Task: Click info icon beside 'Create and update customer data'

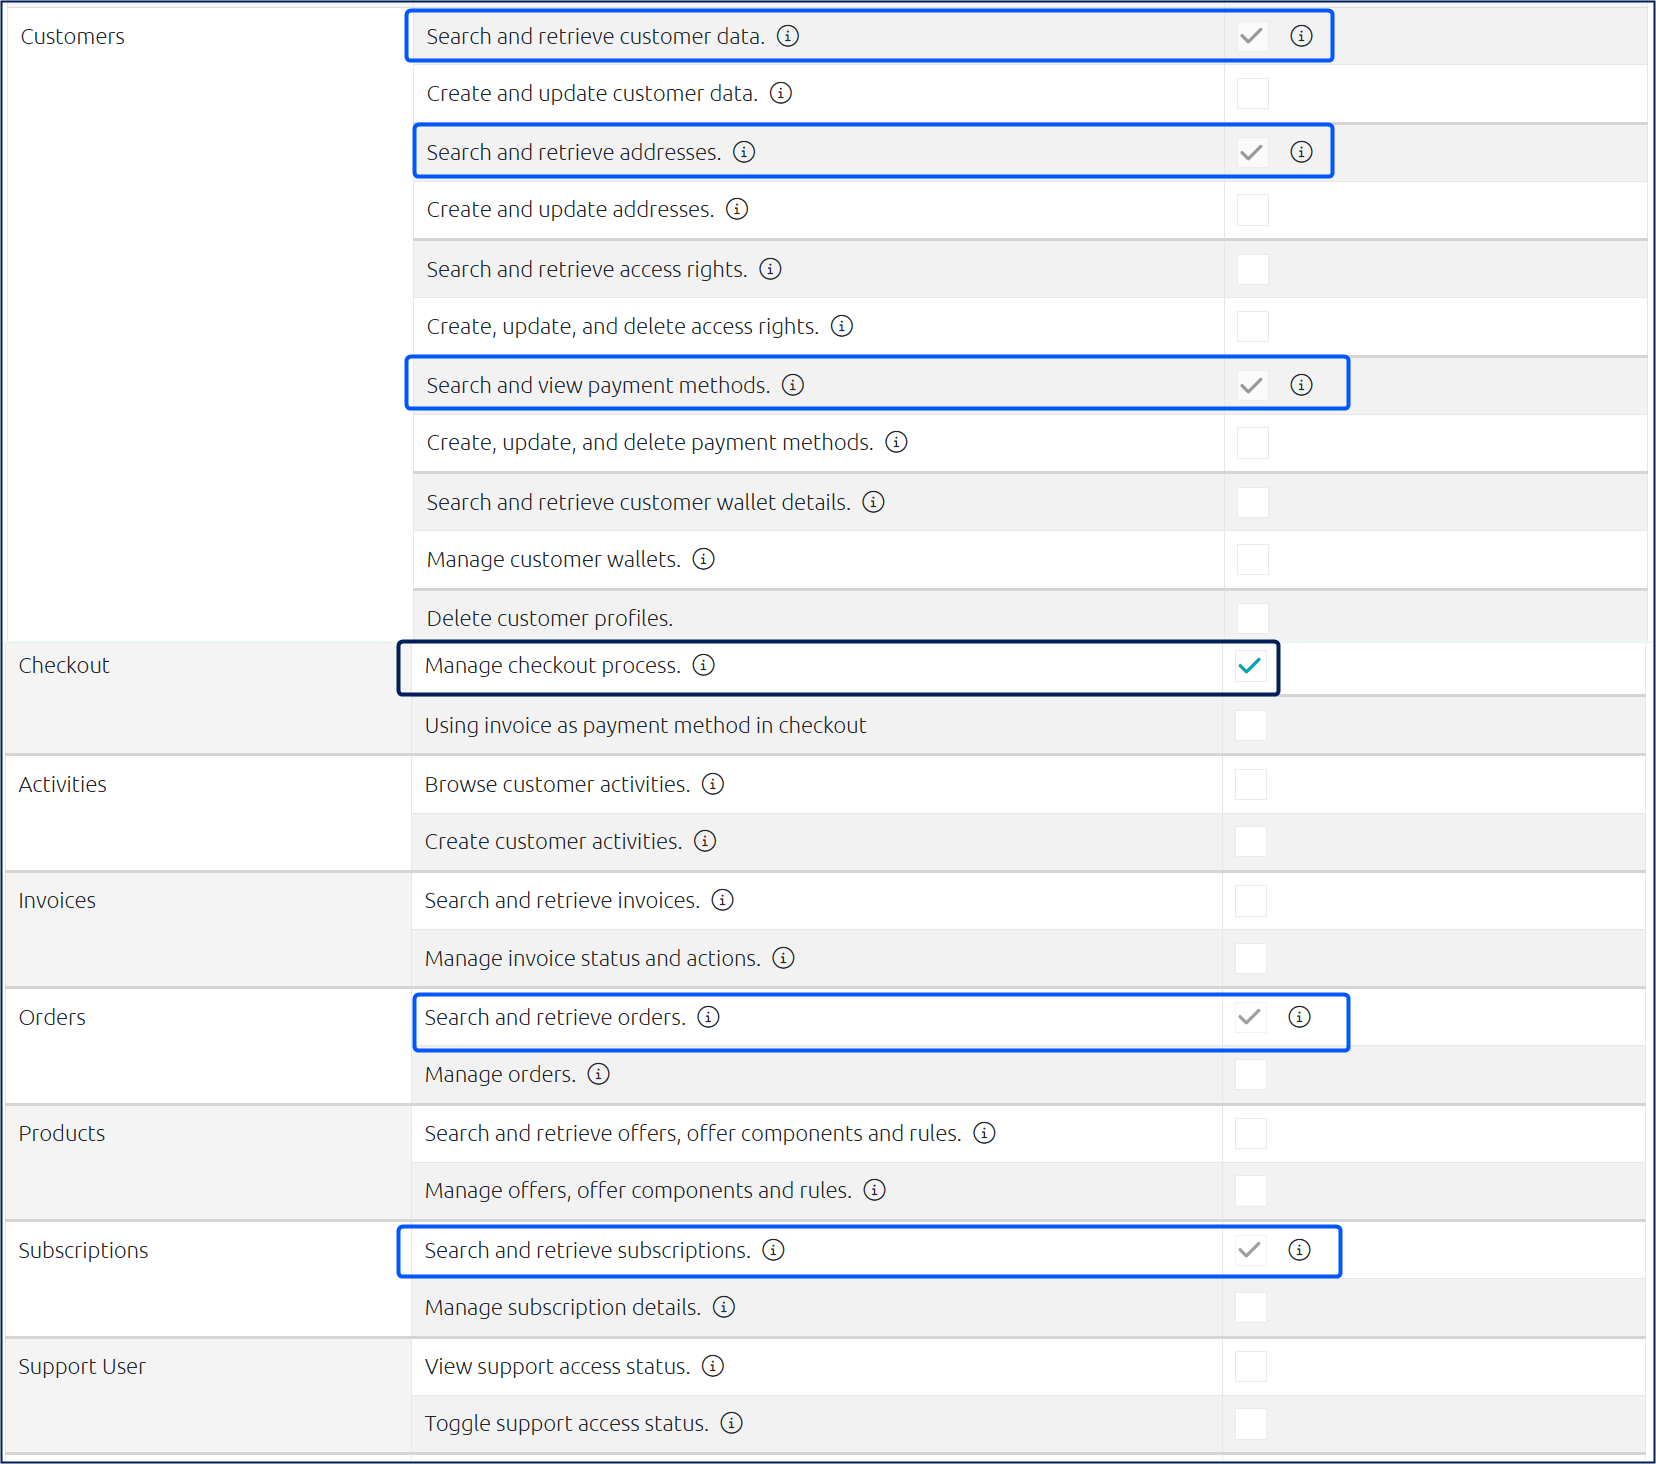Action: pos(781,93)
